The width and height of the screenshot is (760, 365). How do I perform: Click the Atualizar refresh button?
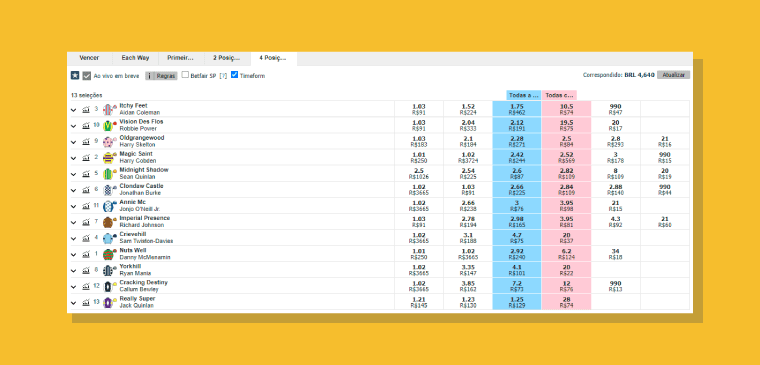pos(673,75)
